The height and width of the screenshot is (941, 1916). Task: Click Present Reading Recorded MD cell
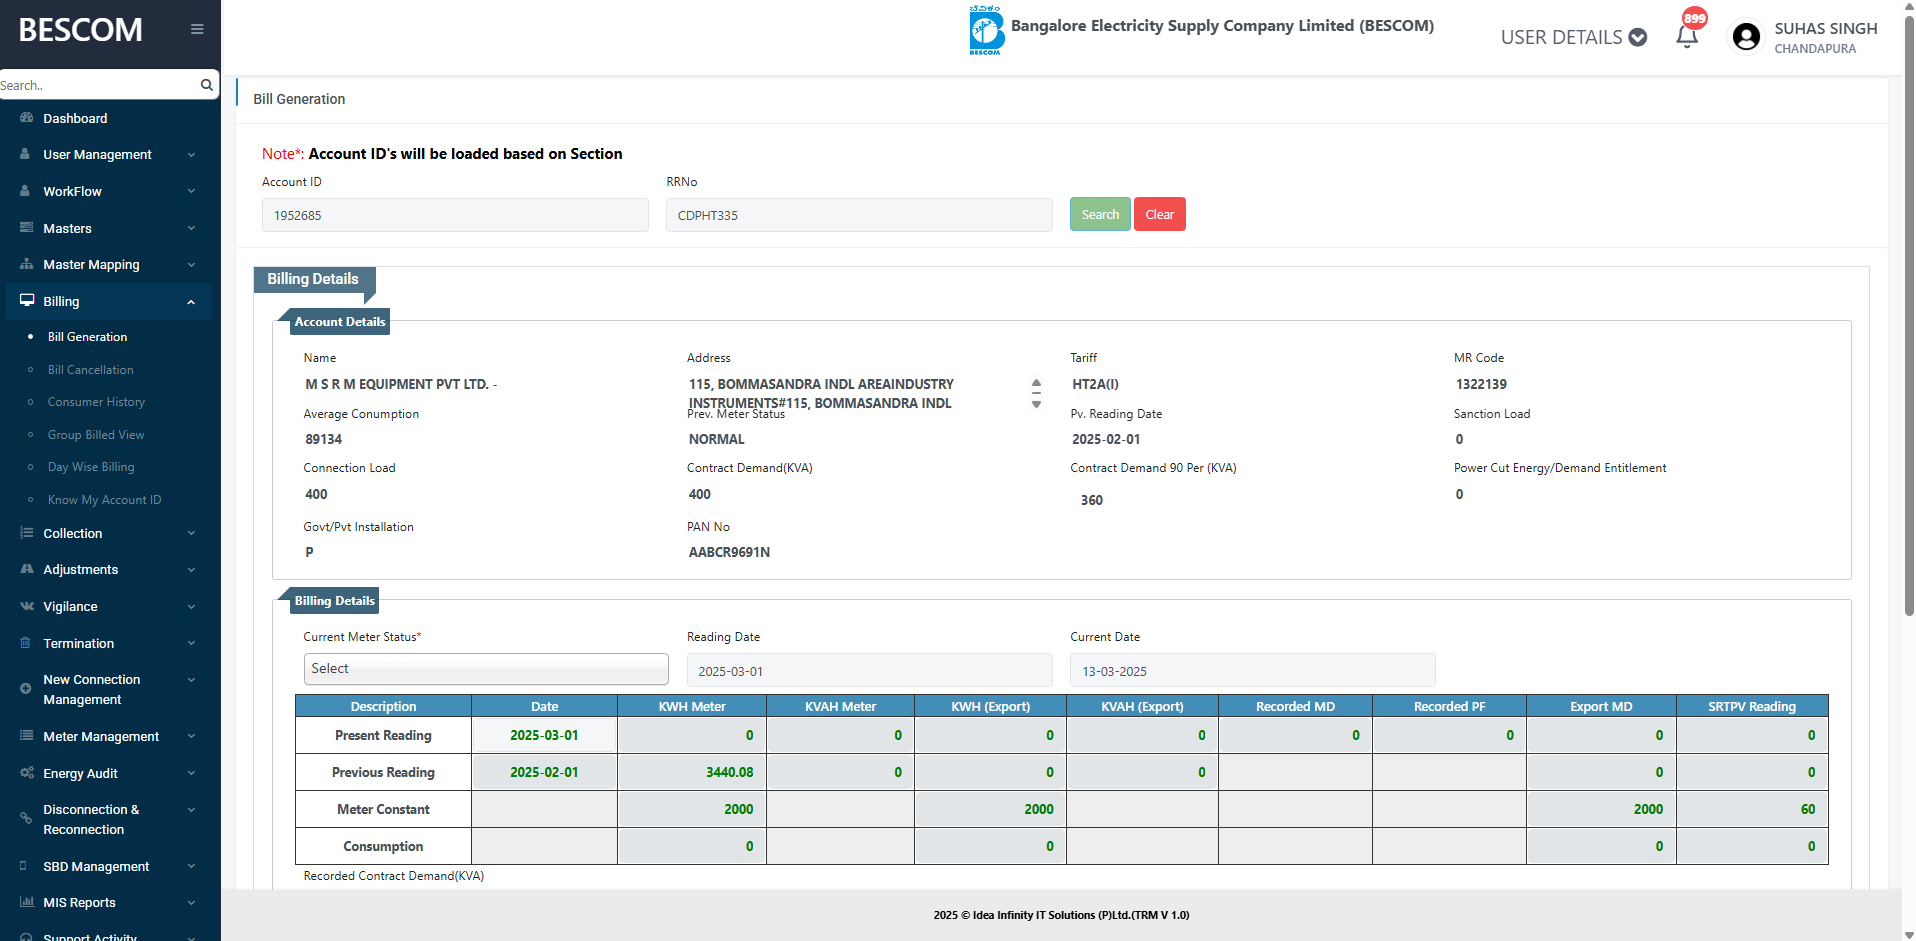coord(1295,735)
